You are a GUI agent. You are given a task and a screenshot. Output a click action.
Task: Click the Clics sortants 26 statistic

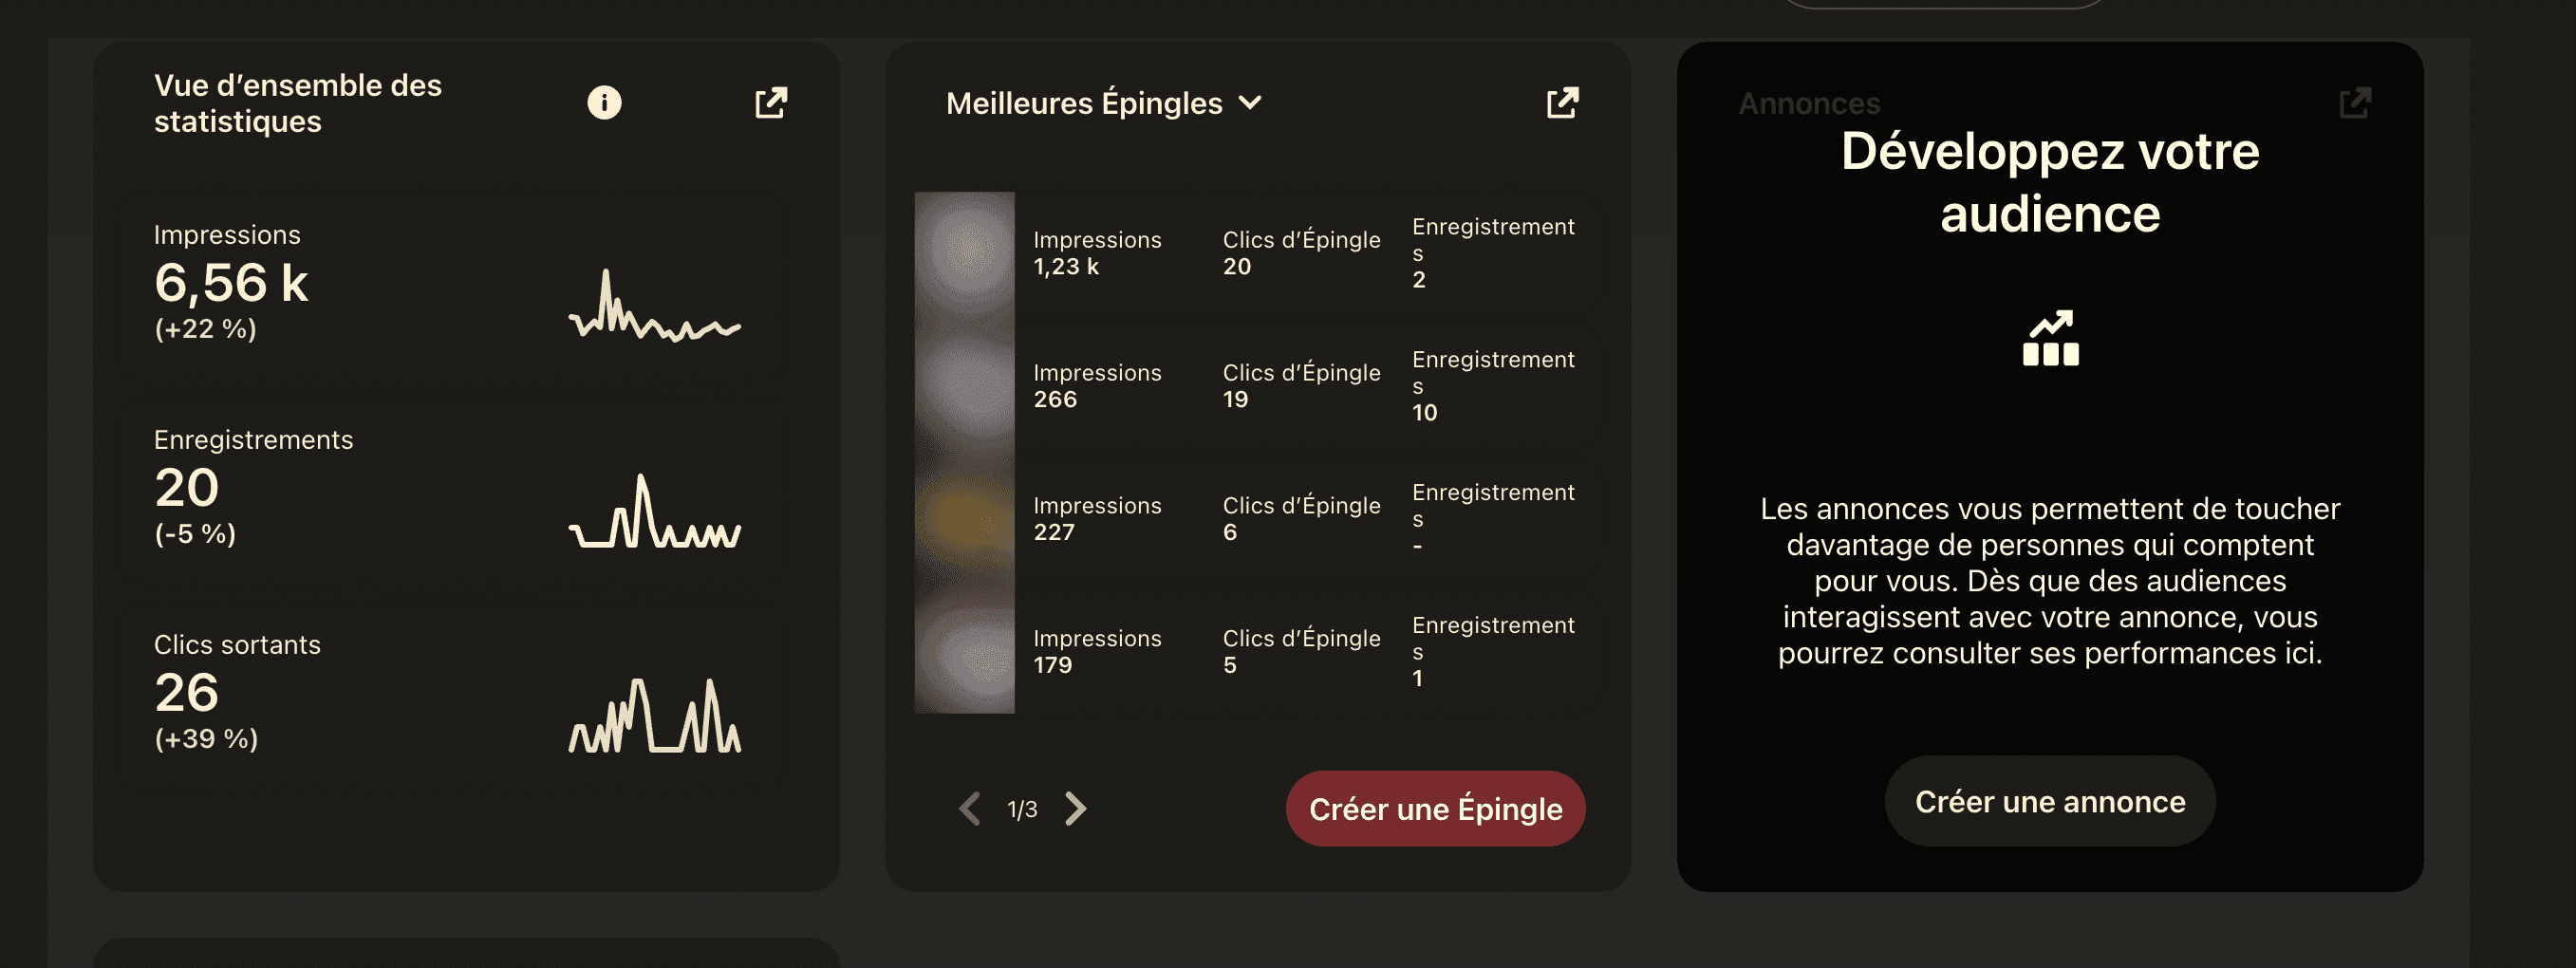click(237, 692)
